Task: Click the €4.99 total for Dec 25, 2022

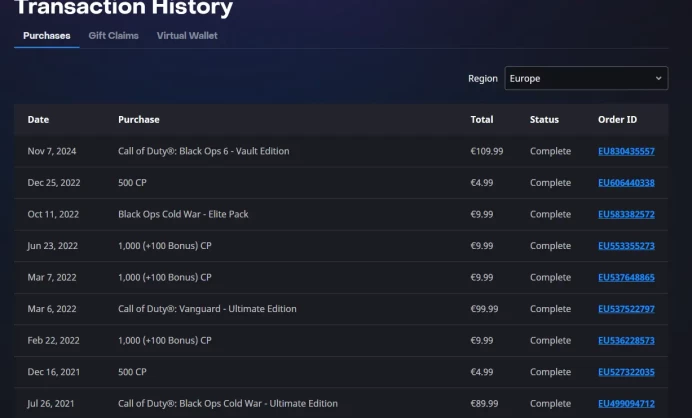Action: 482,183
